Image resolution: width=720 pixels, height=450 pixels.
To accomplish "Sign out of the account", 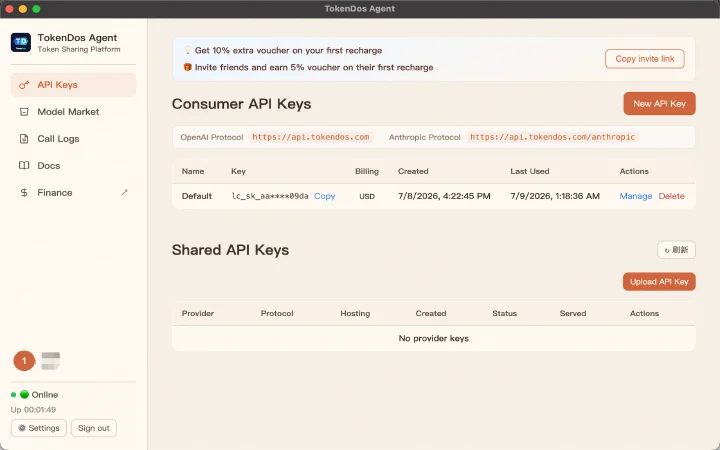I will coord(94,428).
